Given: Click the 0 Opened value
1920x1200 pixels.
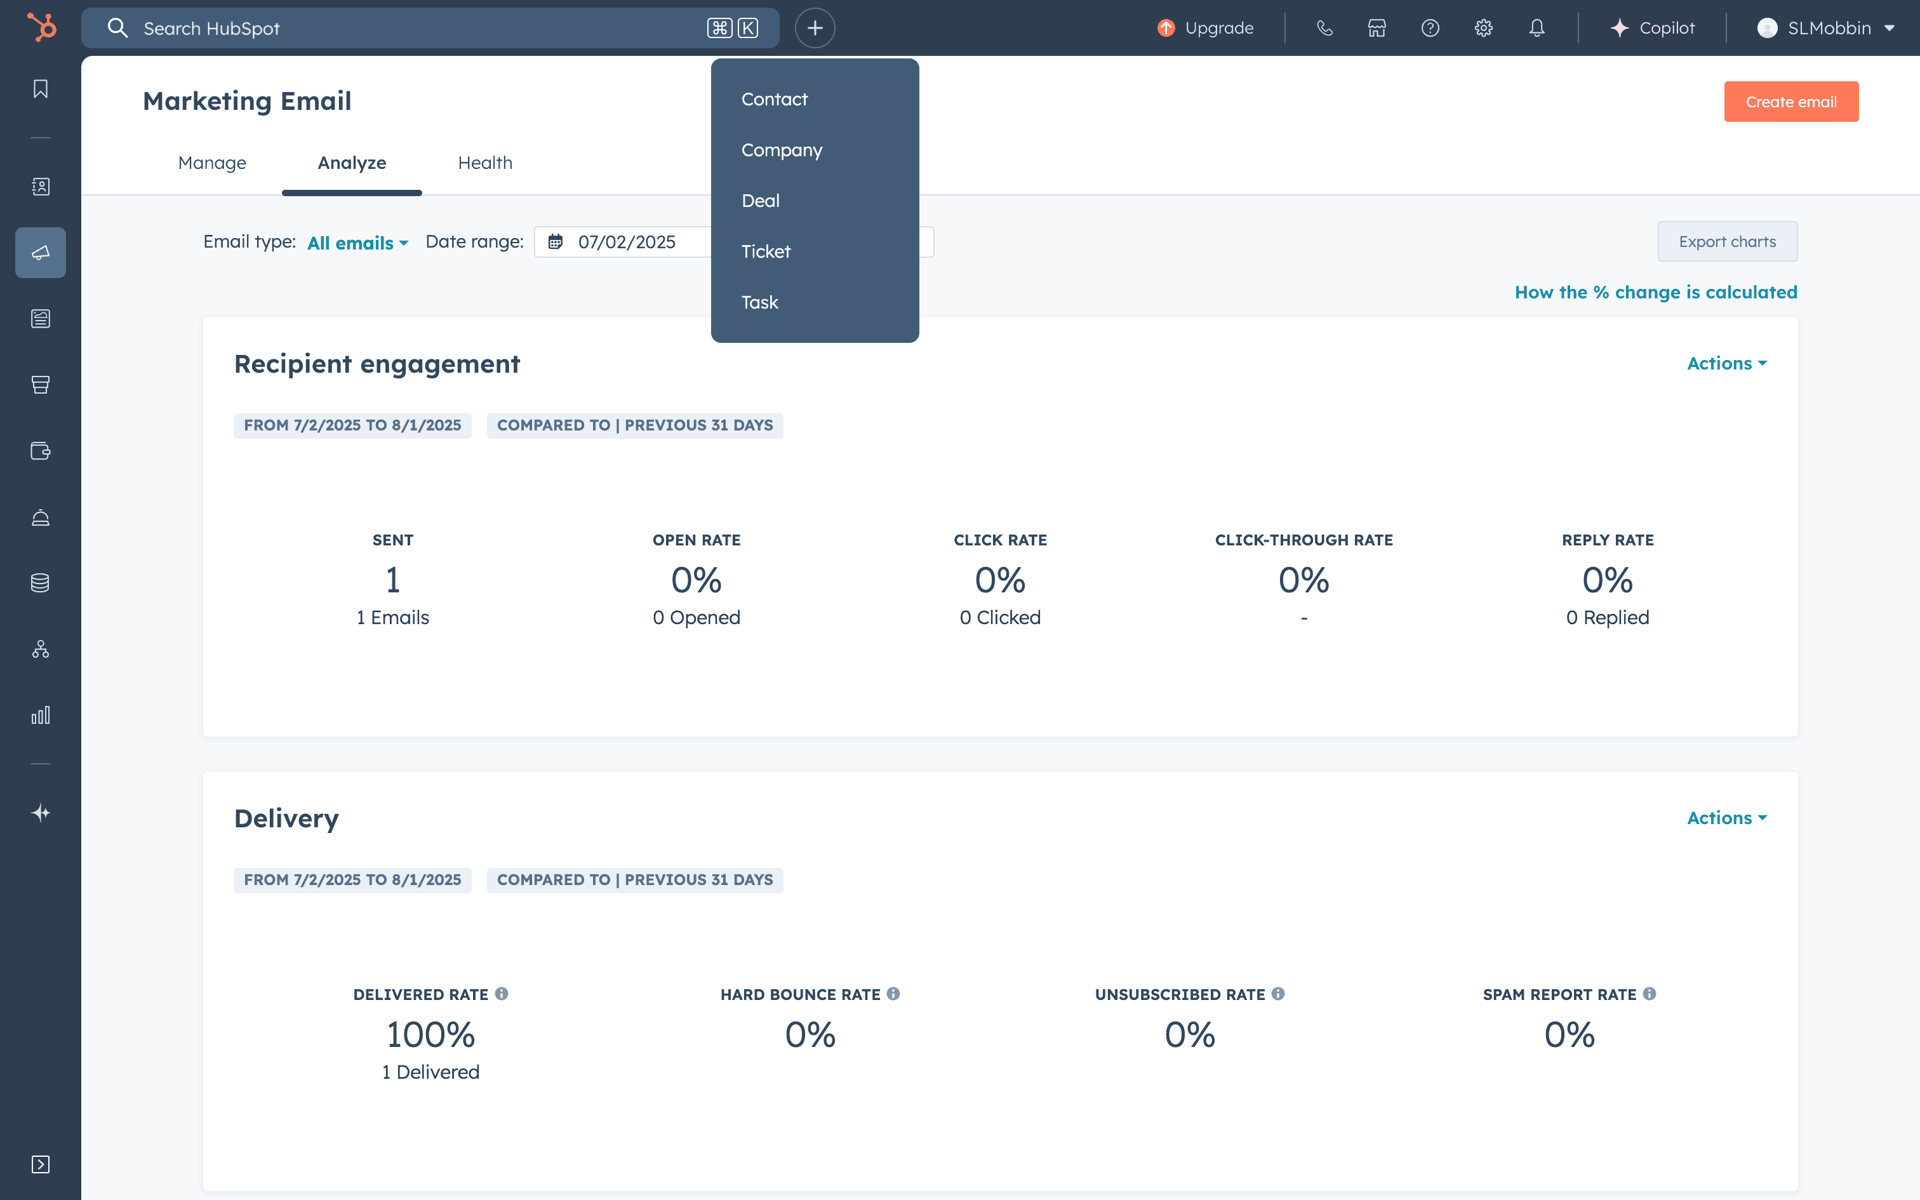Looking at the screenshot, I should click(x=697, y=618).
